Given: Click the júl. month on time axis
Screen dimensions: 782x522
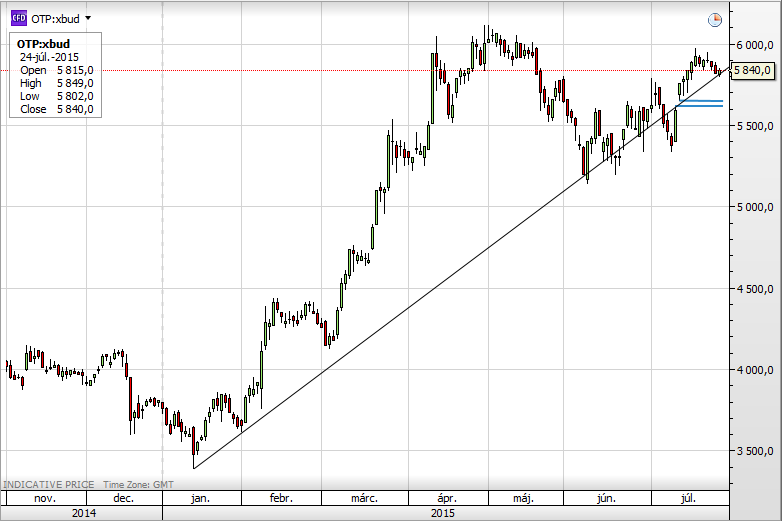Looking at the screenshot, I should click(x=688, y=498).
